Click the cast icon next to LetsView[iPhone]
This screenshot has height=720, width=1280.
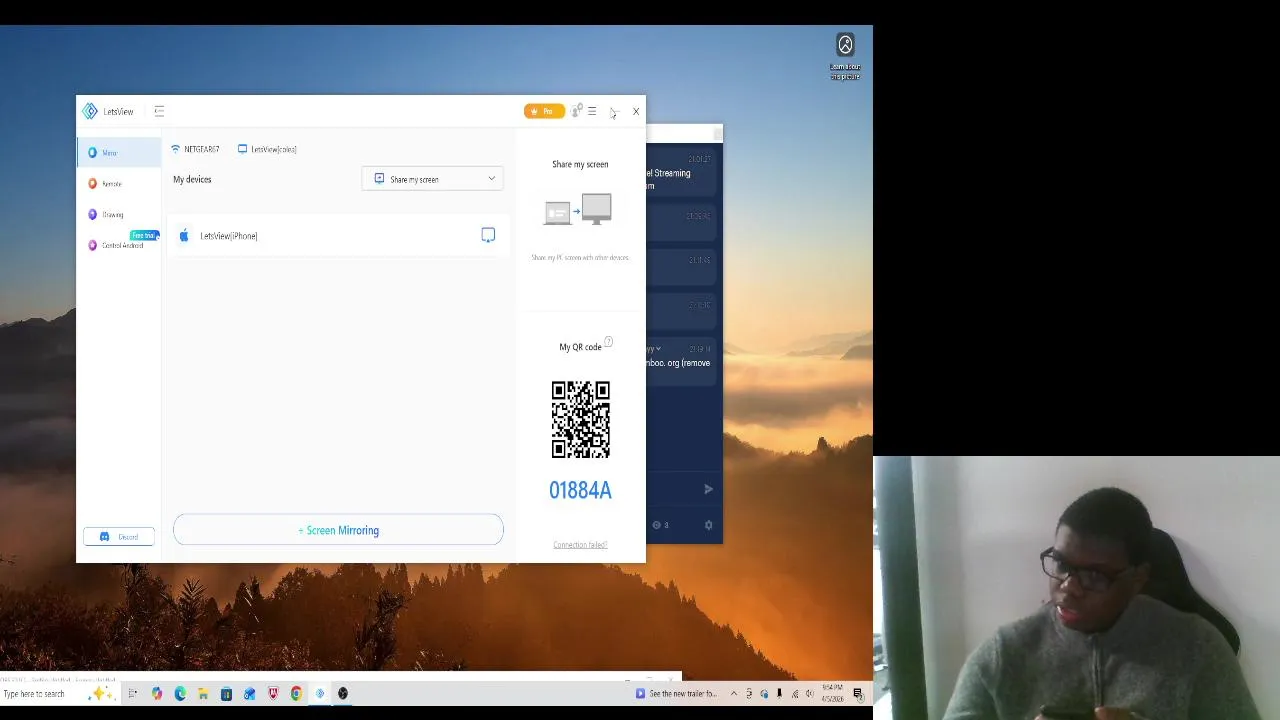(488, 235)
